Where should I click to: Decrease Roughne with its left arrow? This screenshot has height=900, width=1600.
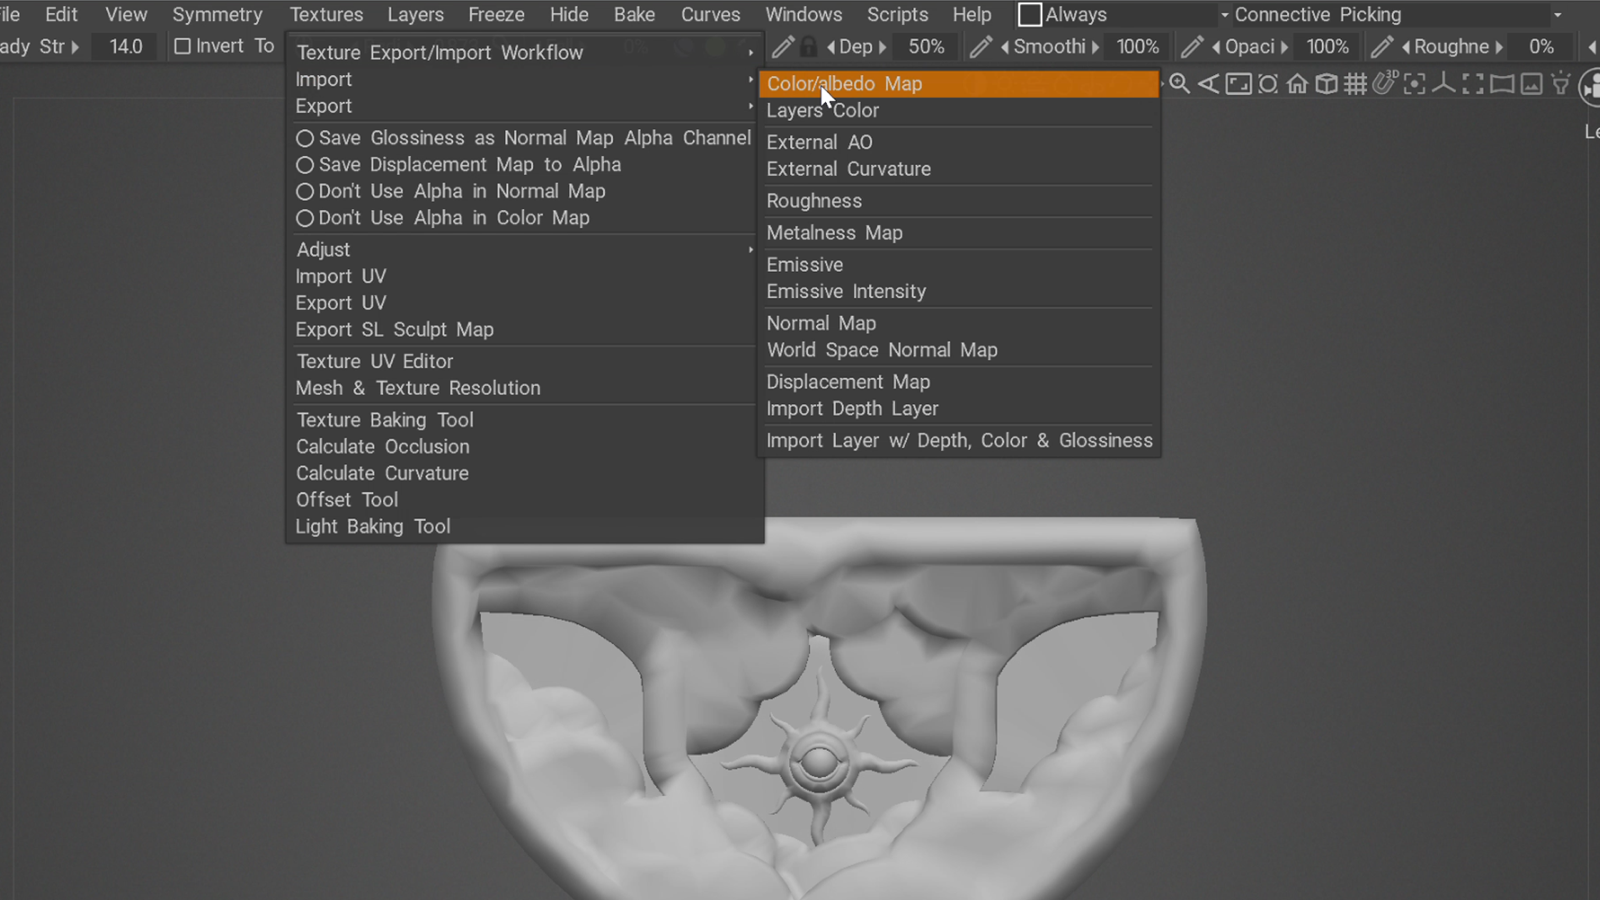point(1406,47)
